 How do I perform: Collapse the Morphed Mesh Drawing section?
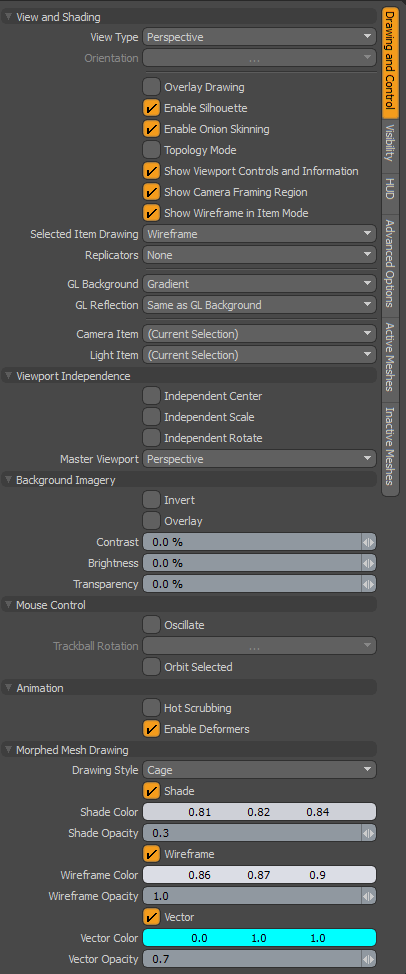point(8,750)
